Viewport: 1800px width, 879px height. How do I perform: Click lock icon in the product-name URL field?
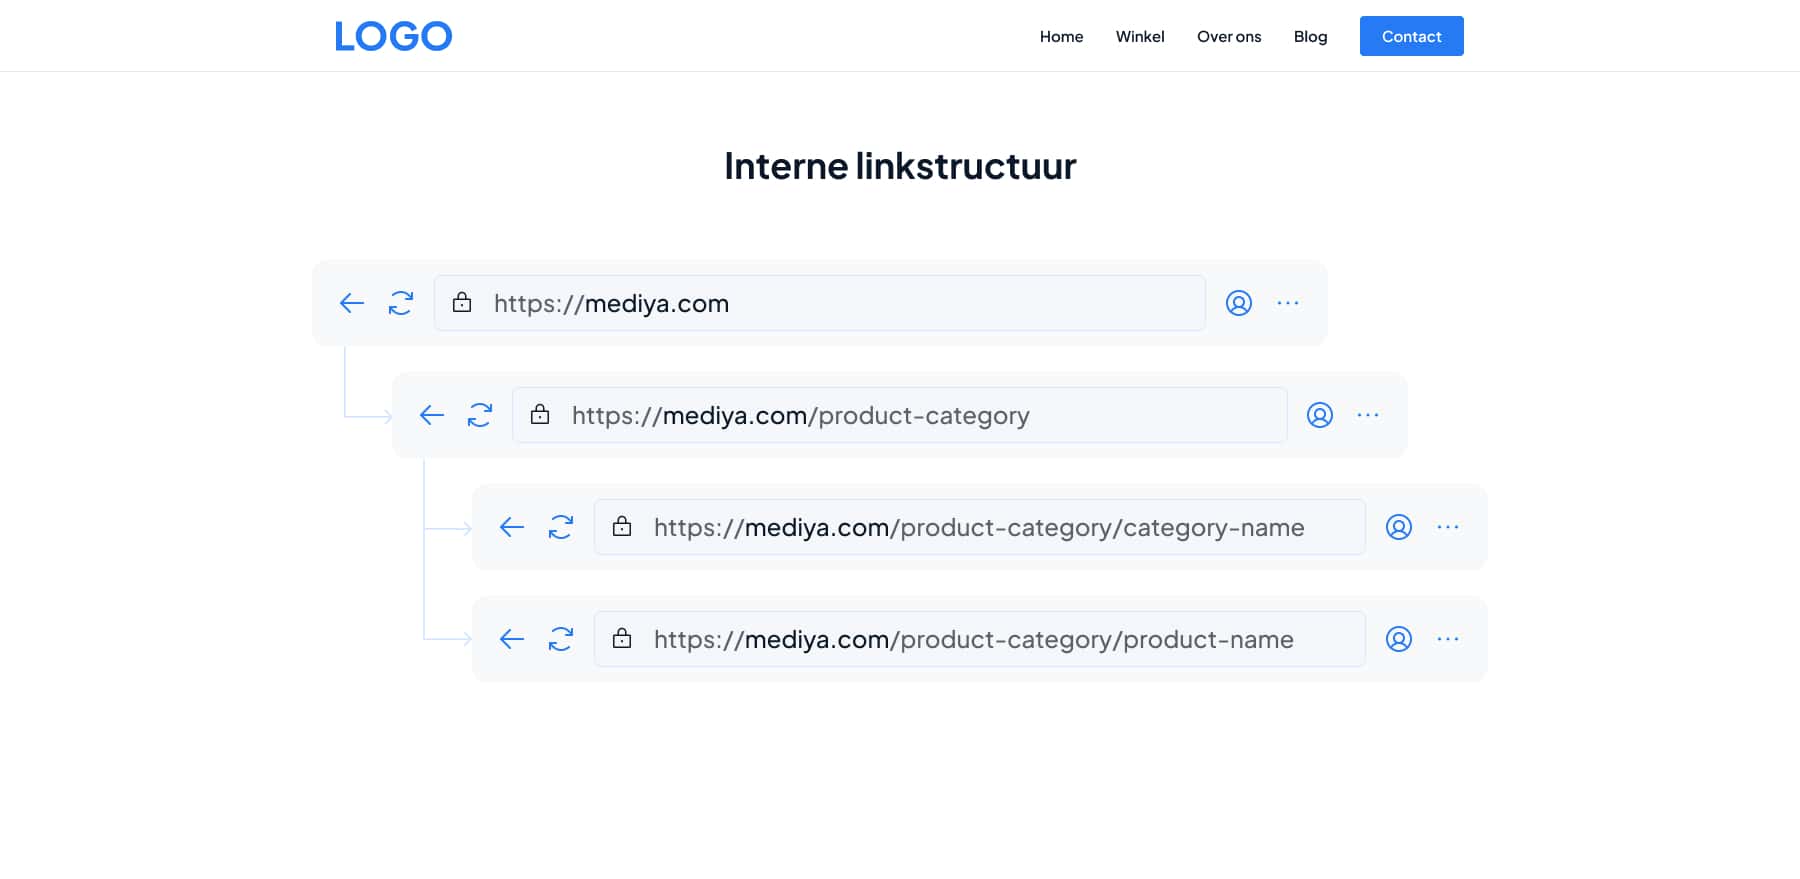[x=622, y=638]
